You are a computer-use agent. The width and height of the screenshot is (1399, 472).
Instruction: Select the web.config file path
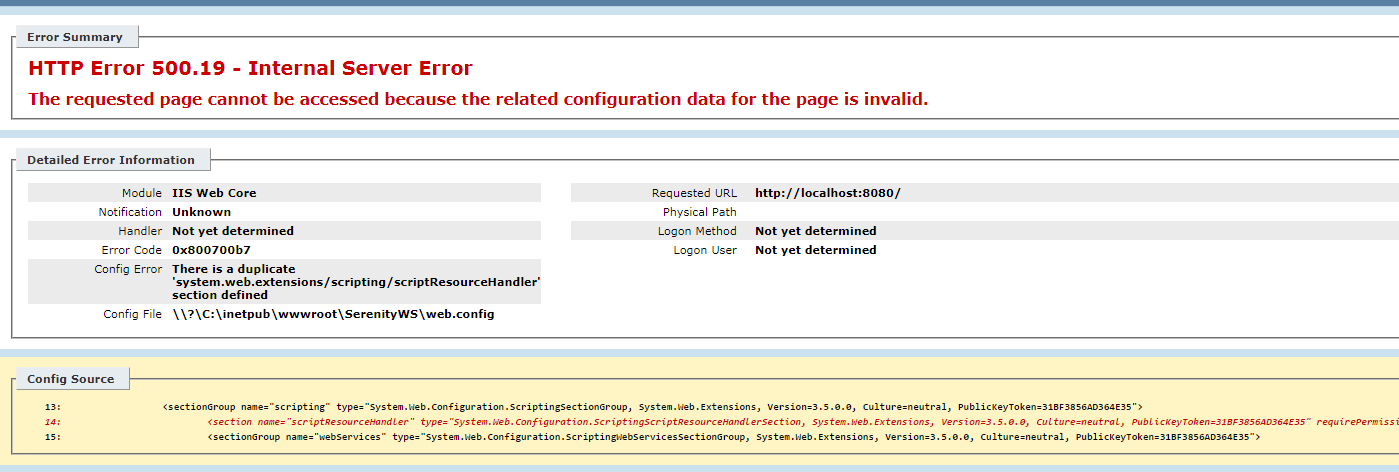[333, 314]
